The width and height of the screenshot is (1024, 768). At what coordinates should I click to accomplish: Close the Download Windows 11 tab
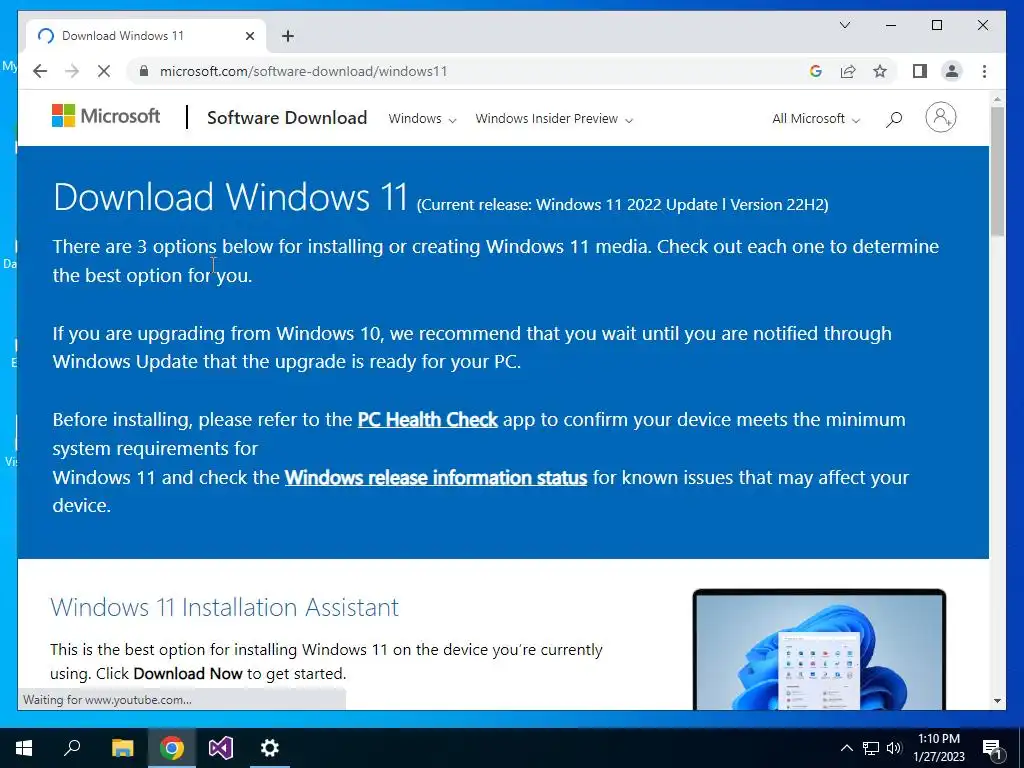pos(249,36)
